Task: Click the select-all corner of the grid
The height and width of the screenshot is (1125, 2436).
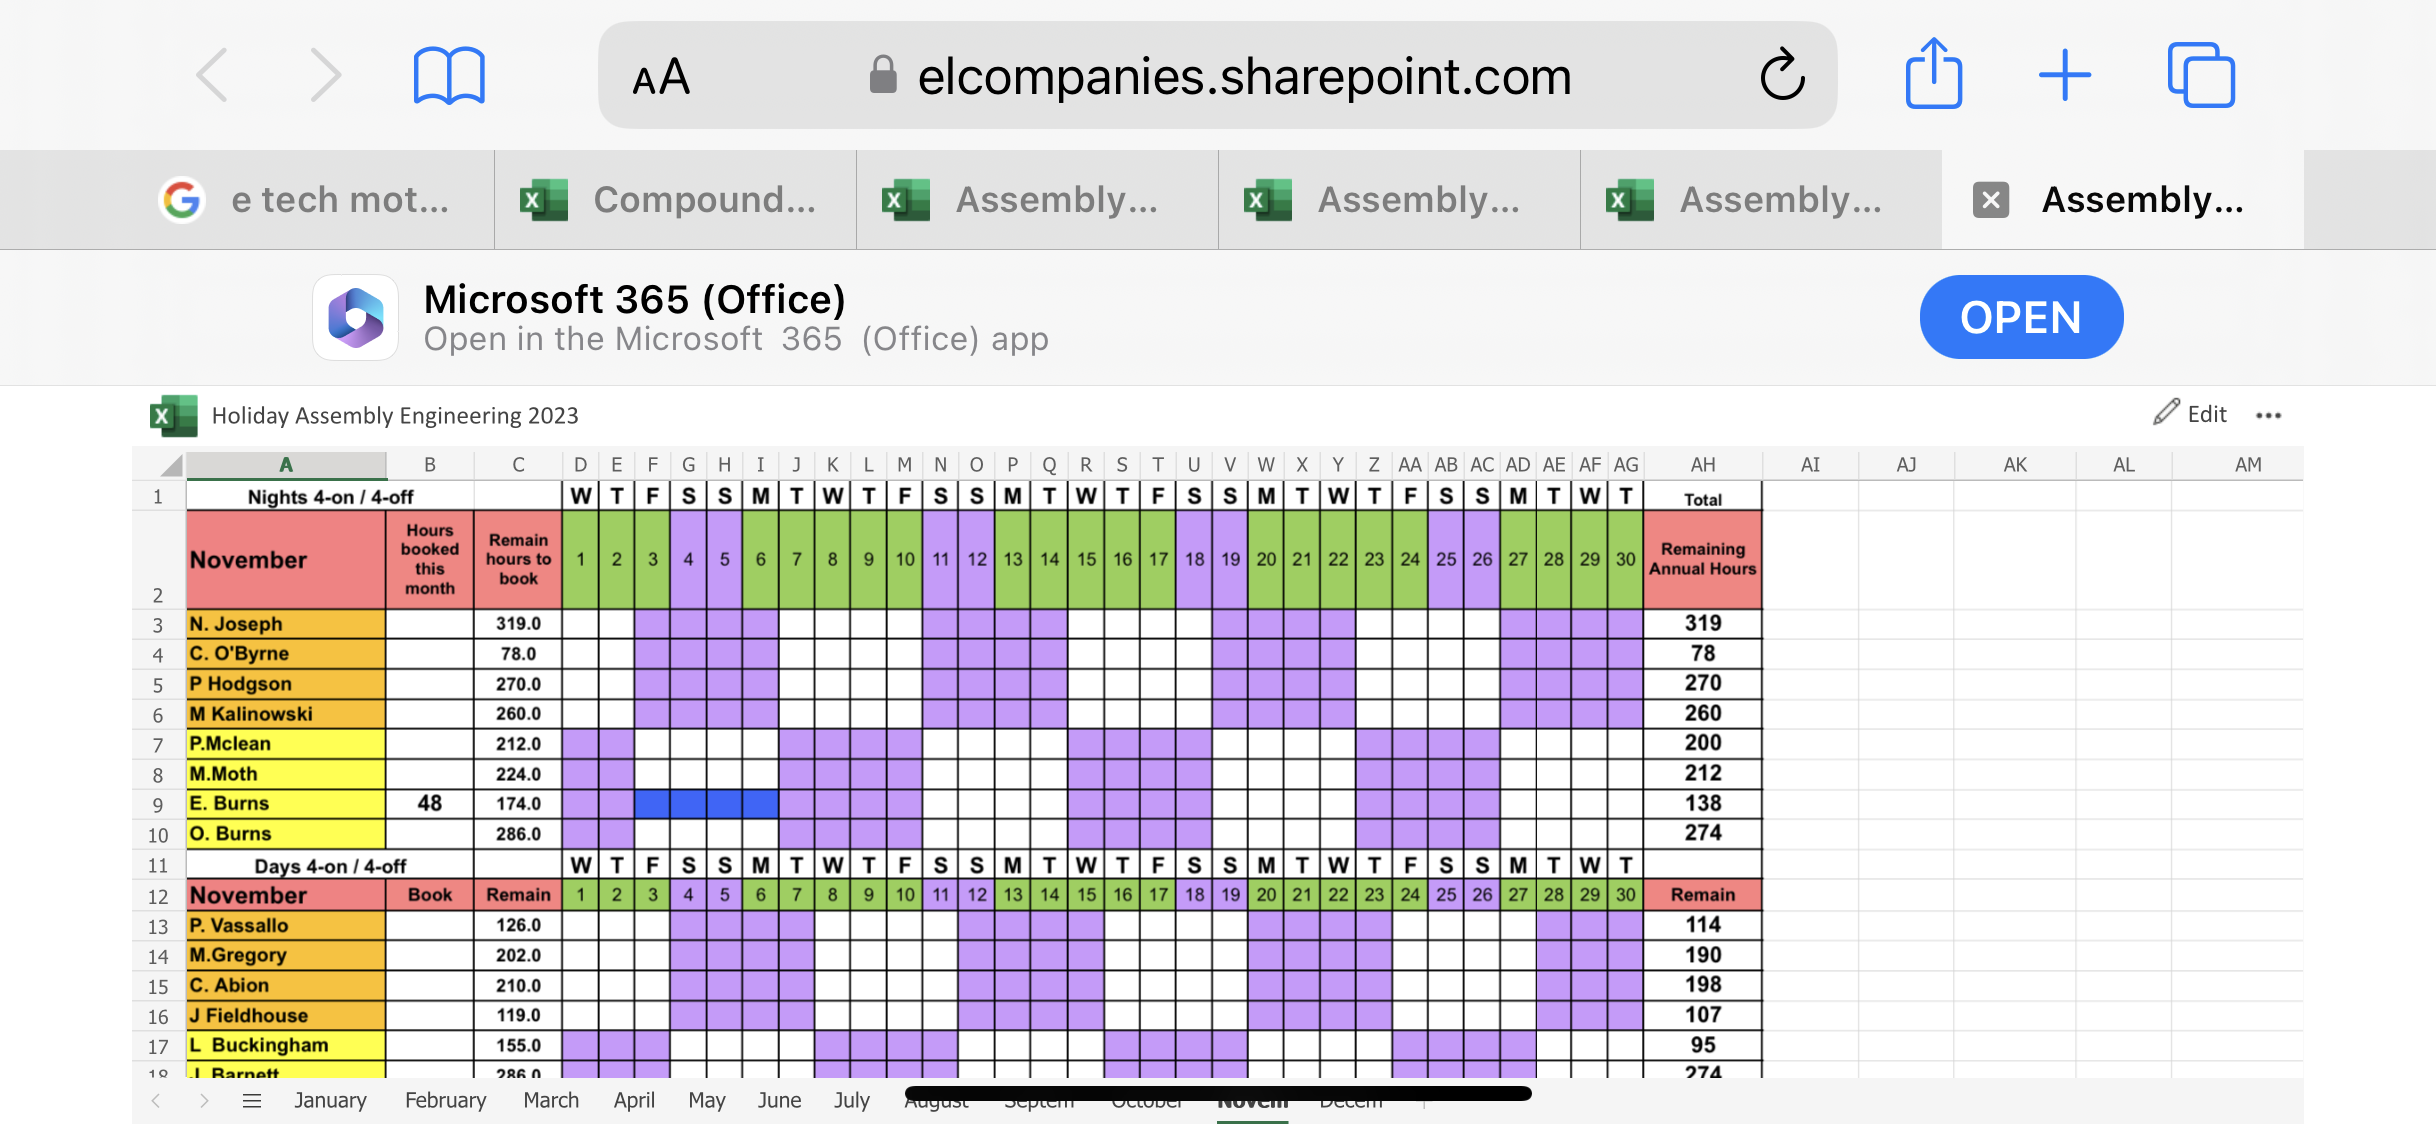Action: tap(171, 465)
